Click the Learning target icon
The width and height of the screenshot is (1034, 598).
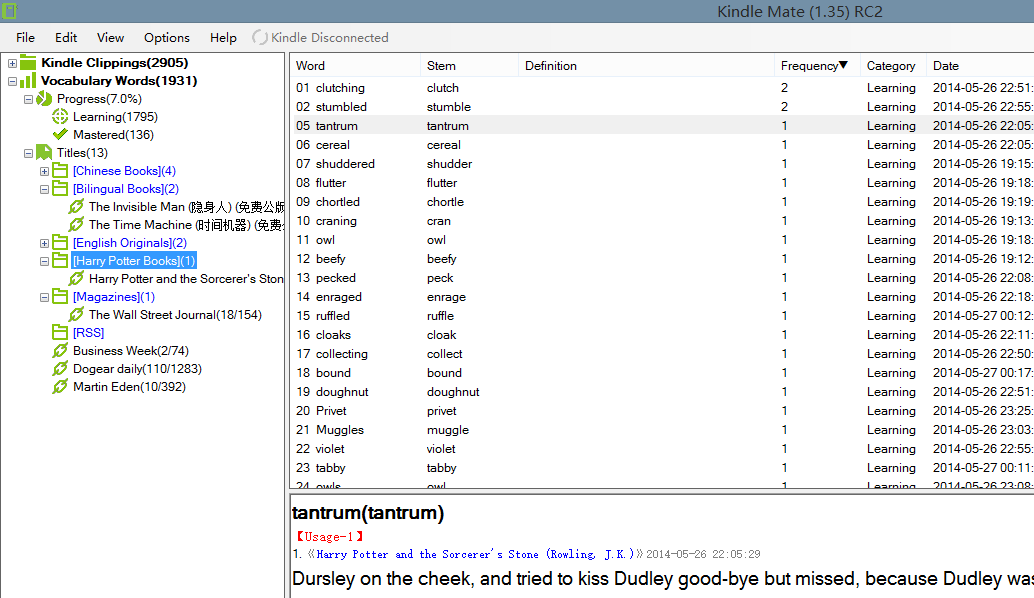coord(60,117)
